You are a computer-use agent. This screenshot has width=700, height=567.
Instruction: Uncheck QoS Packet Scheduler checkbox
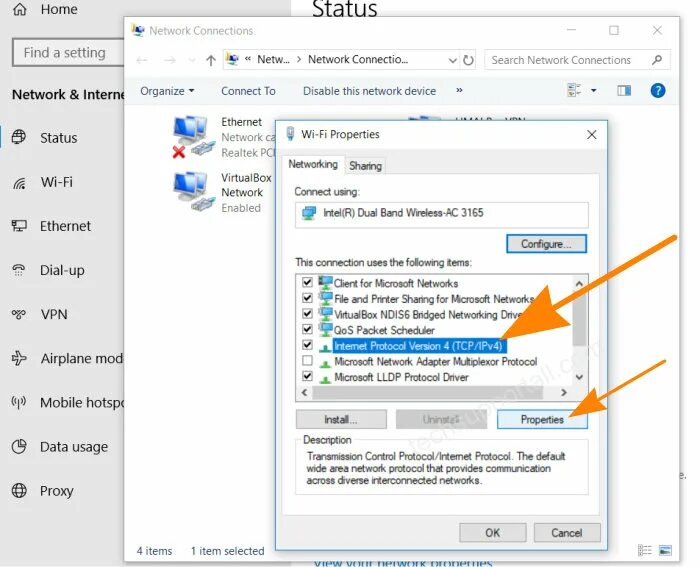pos(307,329)
